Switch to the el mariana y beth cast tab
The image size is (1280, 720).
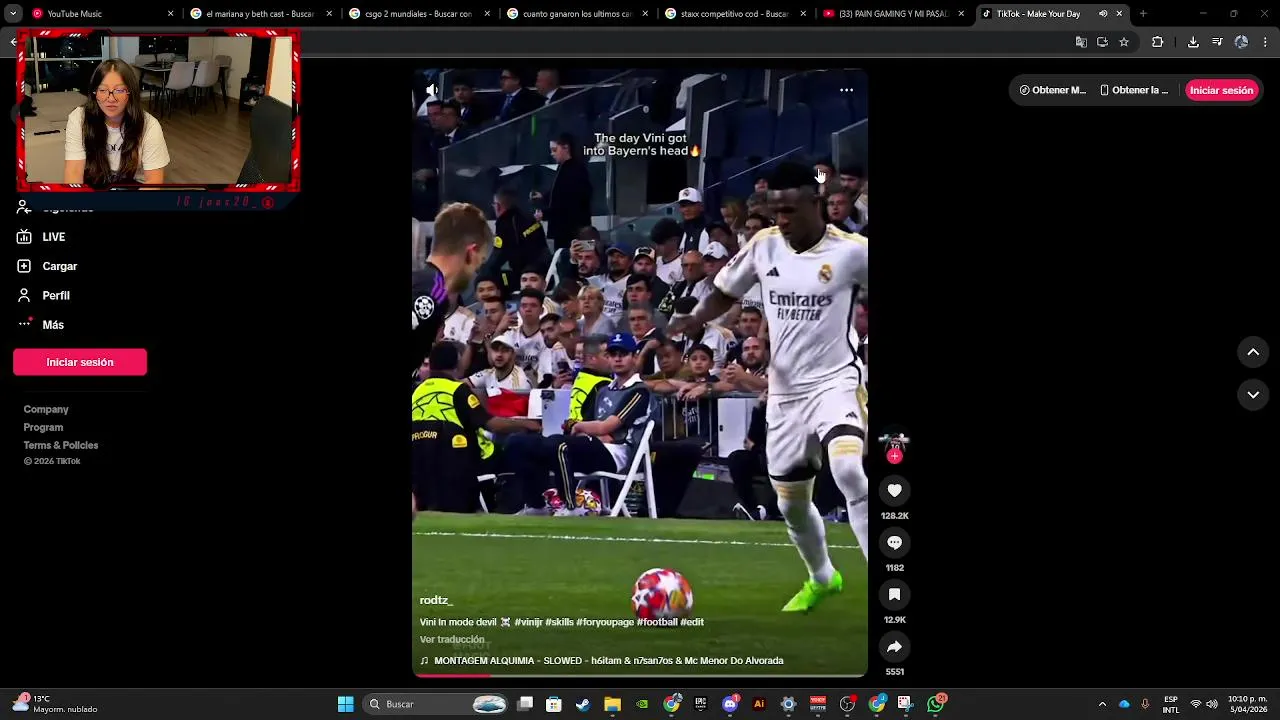(262, 14)
